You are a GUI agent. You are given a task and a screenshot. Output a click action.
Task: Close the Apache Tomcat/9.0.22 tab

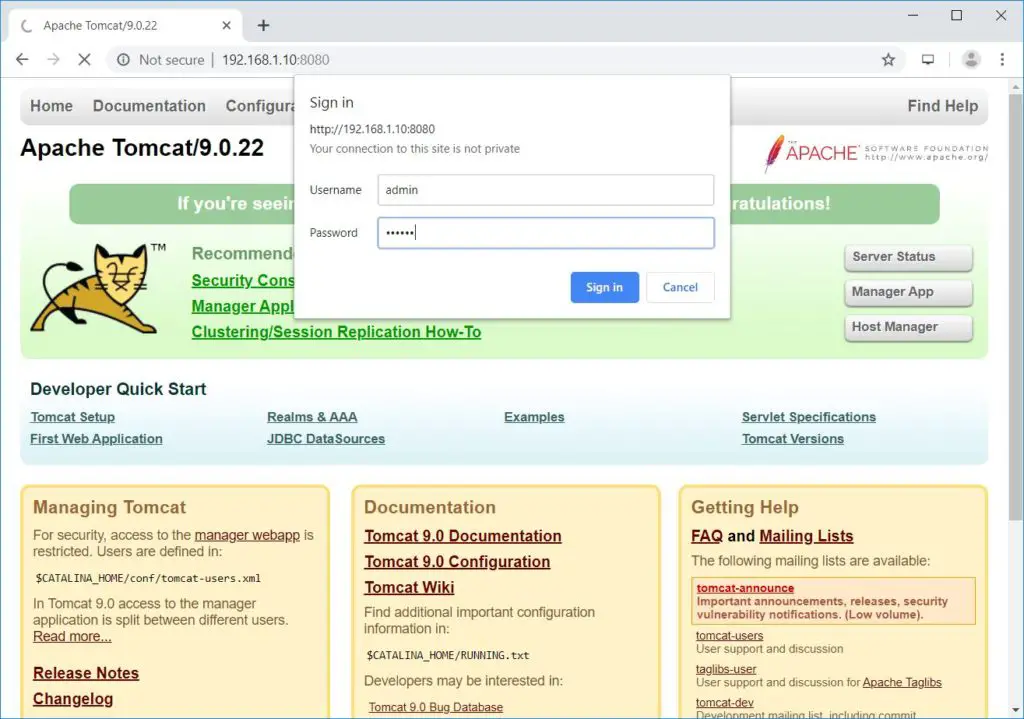coord(227,25)
